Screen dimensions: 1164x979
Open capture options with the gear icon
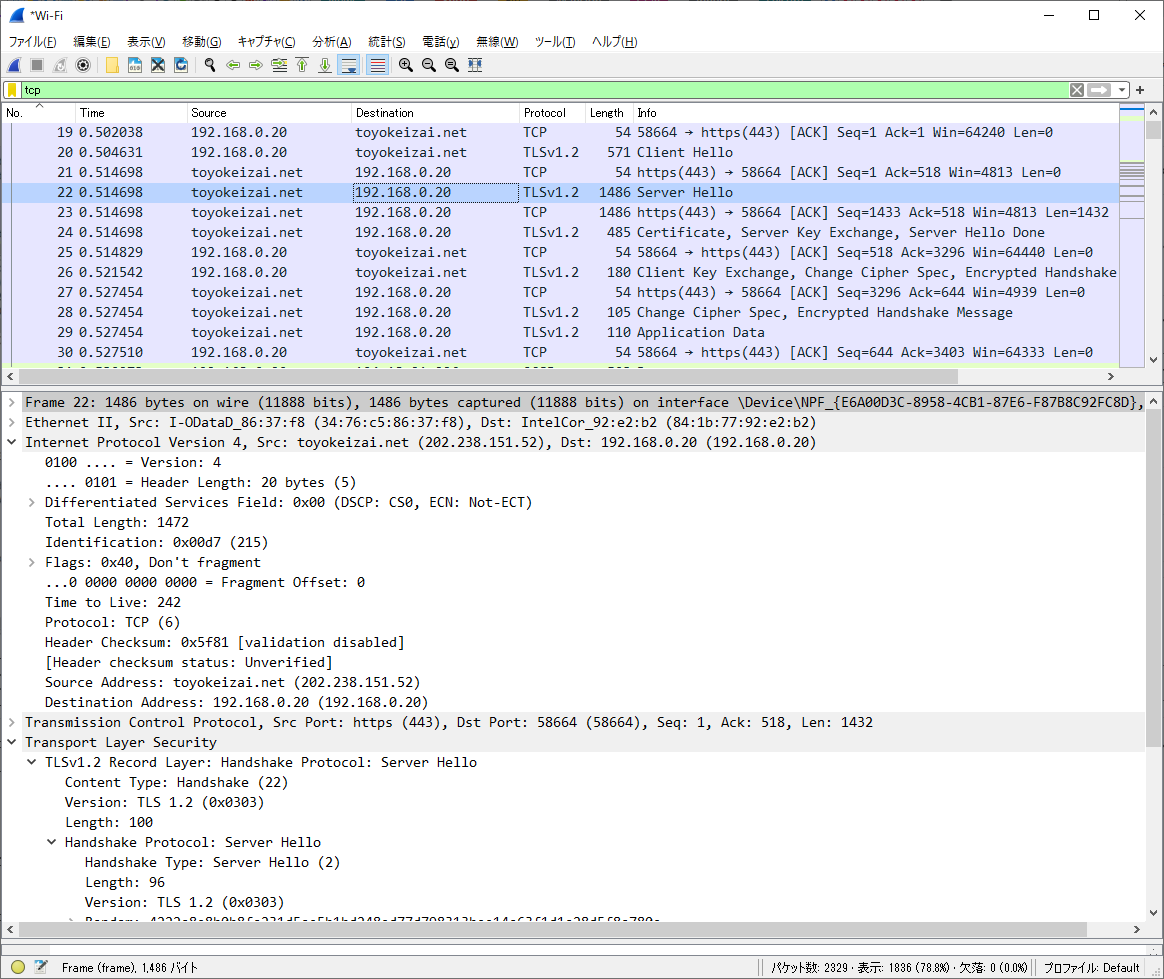click(83, 64)
